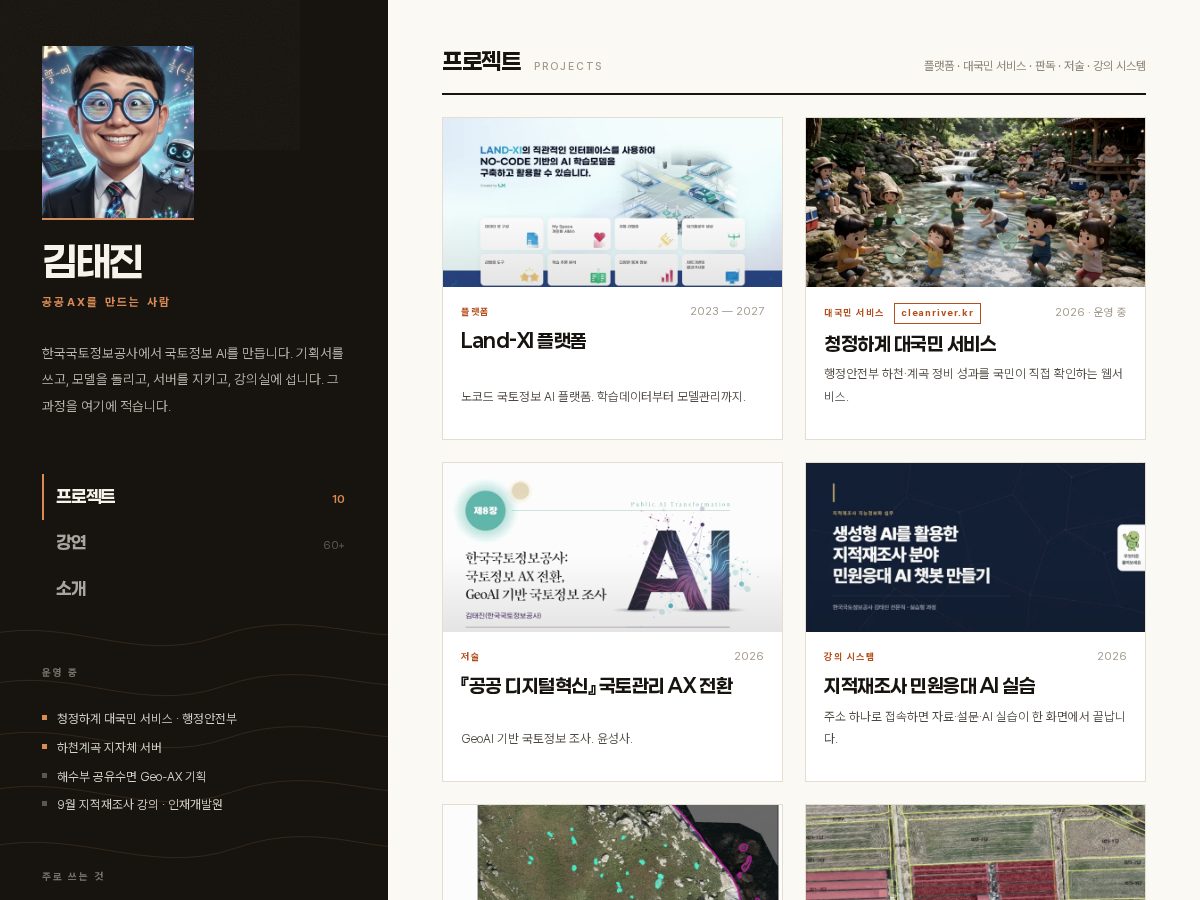The height and width of the screenshot is (900, 1200).
Task: Open the aerial rock survey image thumbnail
Action: pyautogui.click(x=612, y=852)
